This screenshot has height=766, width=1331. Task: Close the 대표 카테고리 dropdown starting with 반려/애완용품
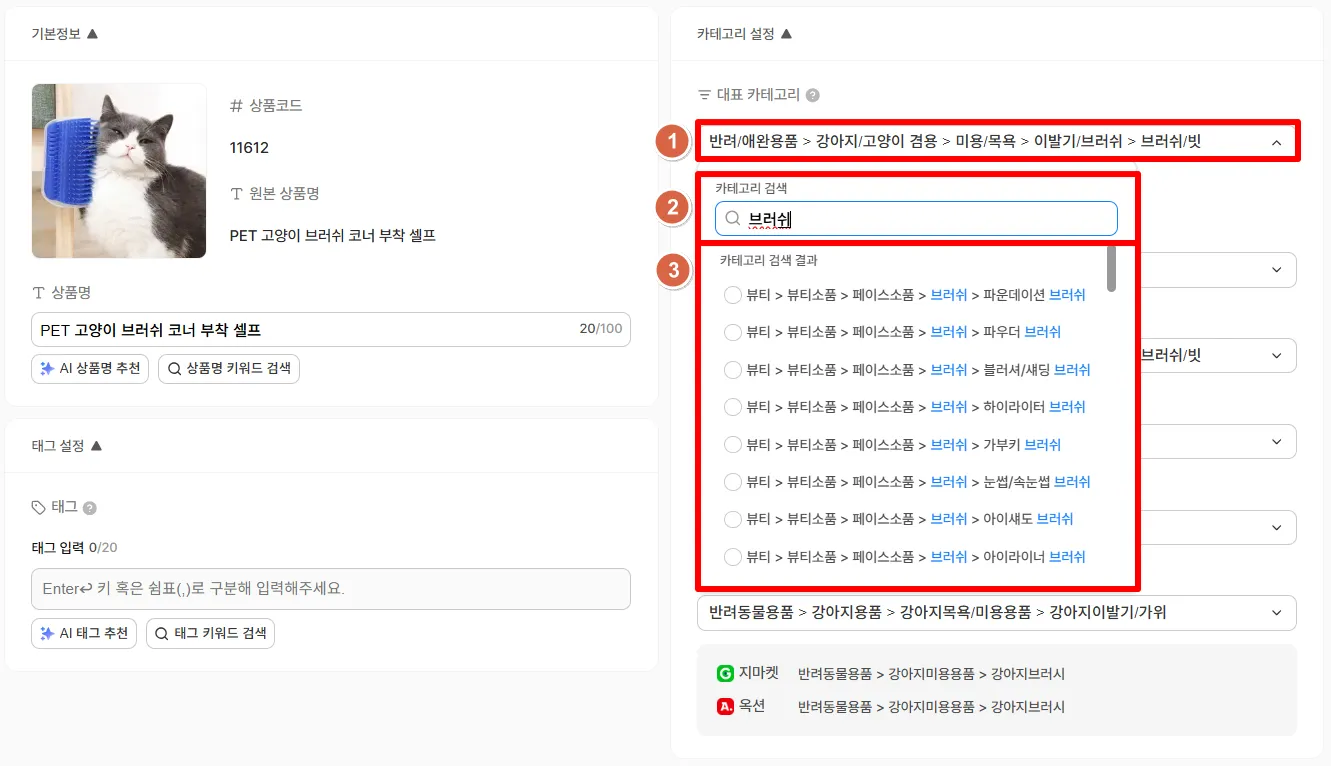point(996,142)
